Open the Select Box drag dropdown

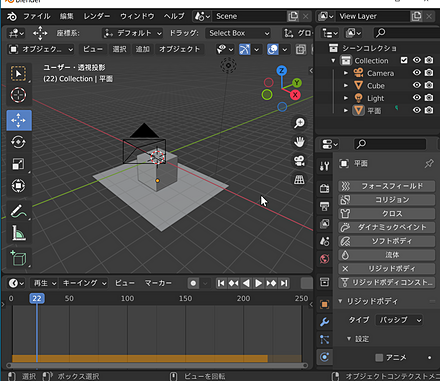[238, 33]
